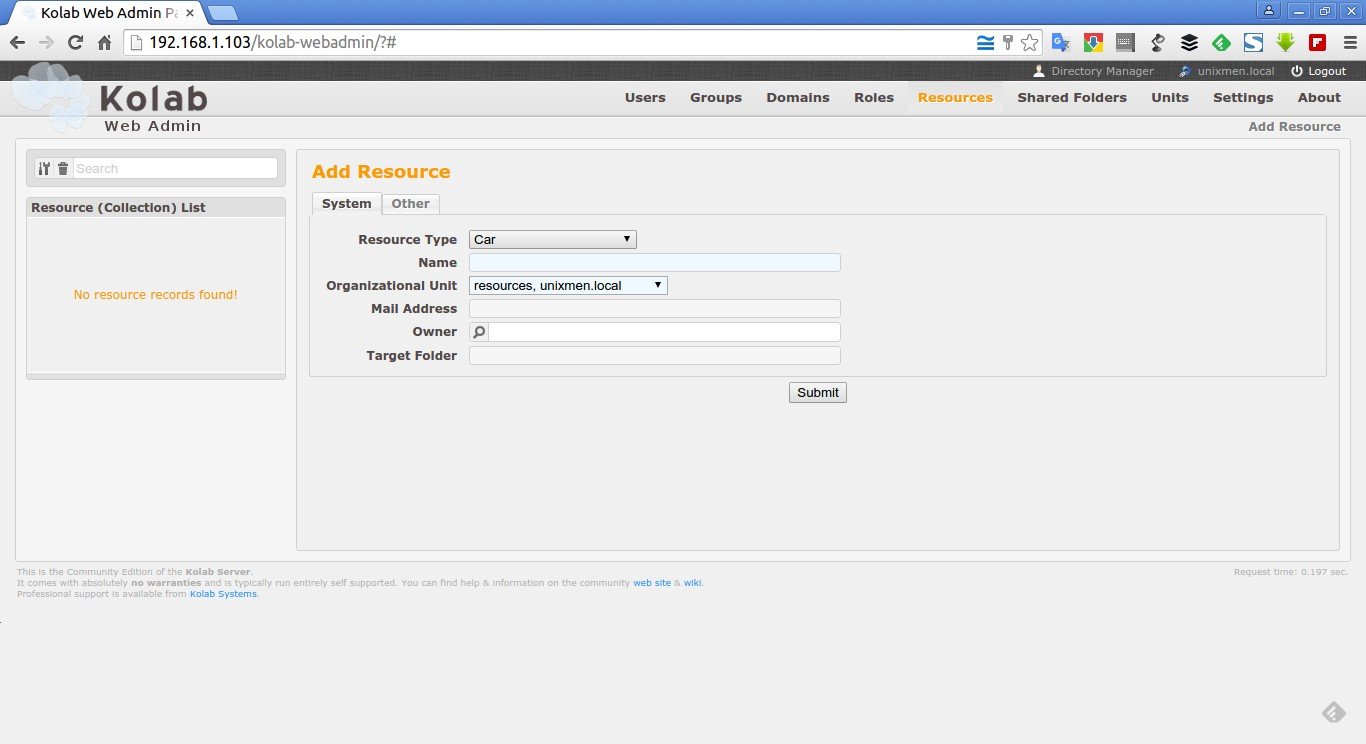Click the green download arrow extension
Image resolution: width=1366 pixels, height=744 pixels.
click(1285, 43)
